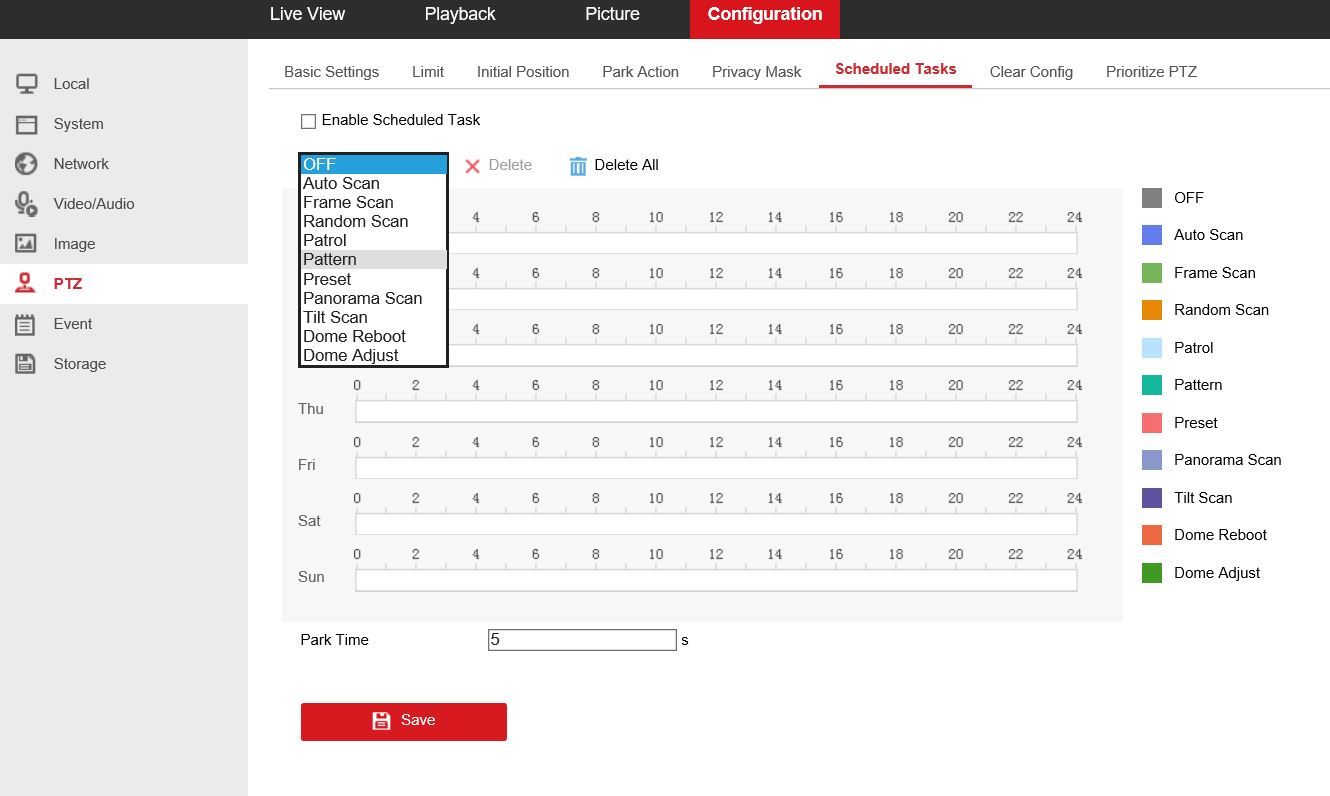Image resolution: width=1330 pixels, height=796 pixels.
Task: Click the orange Random Scan legend swatch
Action: tap(1152, 310)
